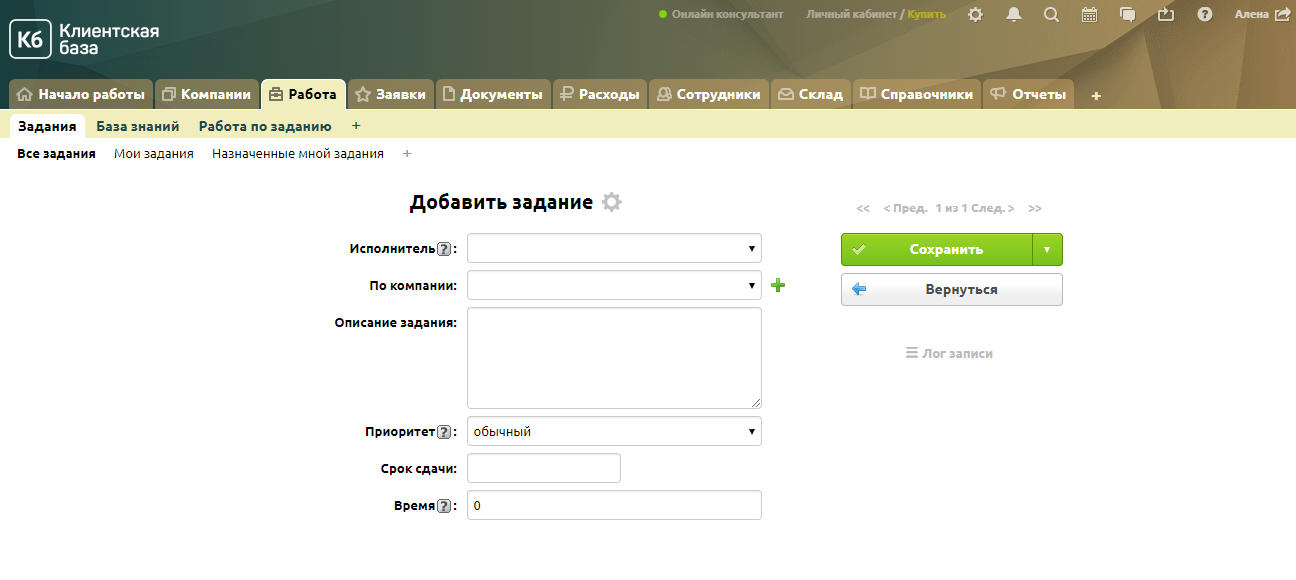The height and width of the screenshot is (580, 1296).
Task: Click the search magnifier icon
Action: 1051,14
